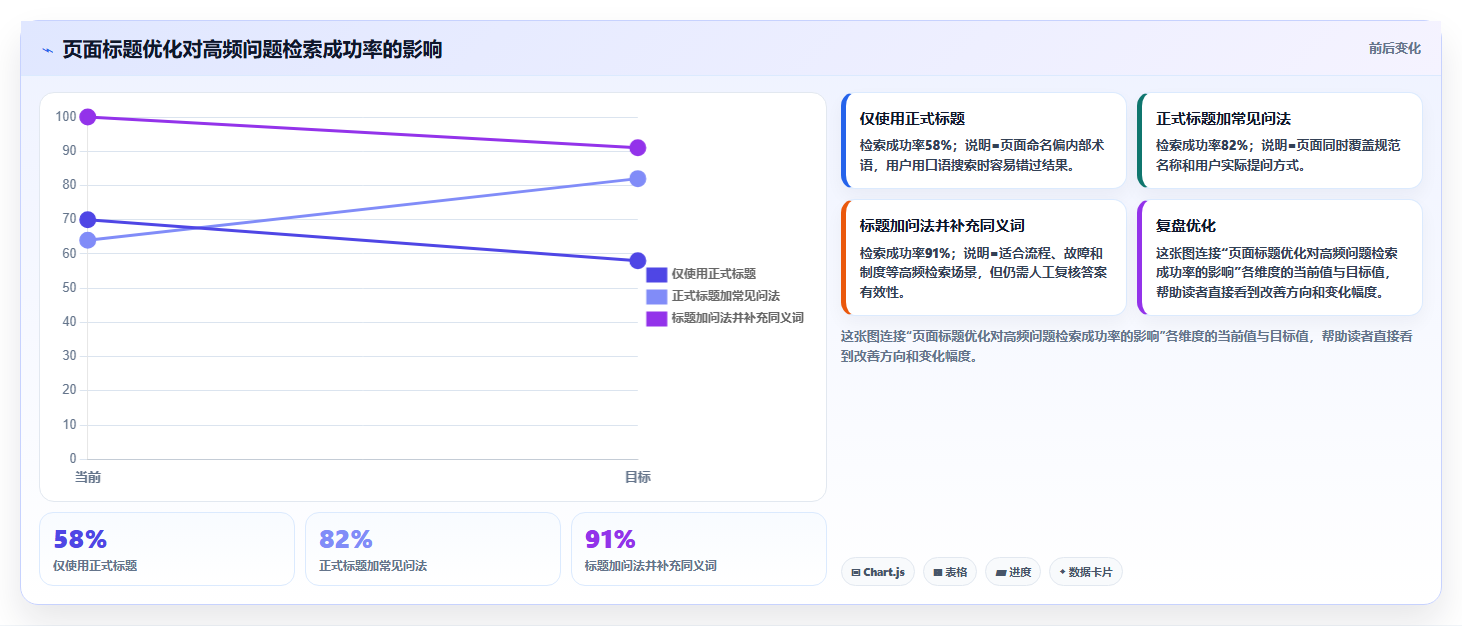This screenshot has height=626, width=1462.
Task: Click the icon in the Chart.js chip
Action: pyautogui.click(x=856, y=573)
